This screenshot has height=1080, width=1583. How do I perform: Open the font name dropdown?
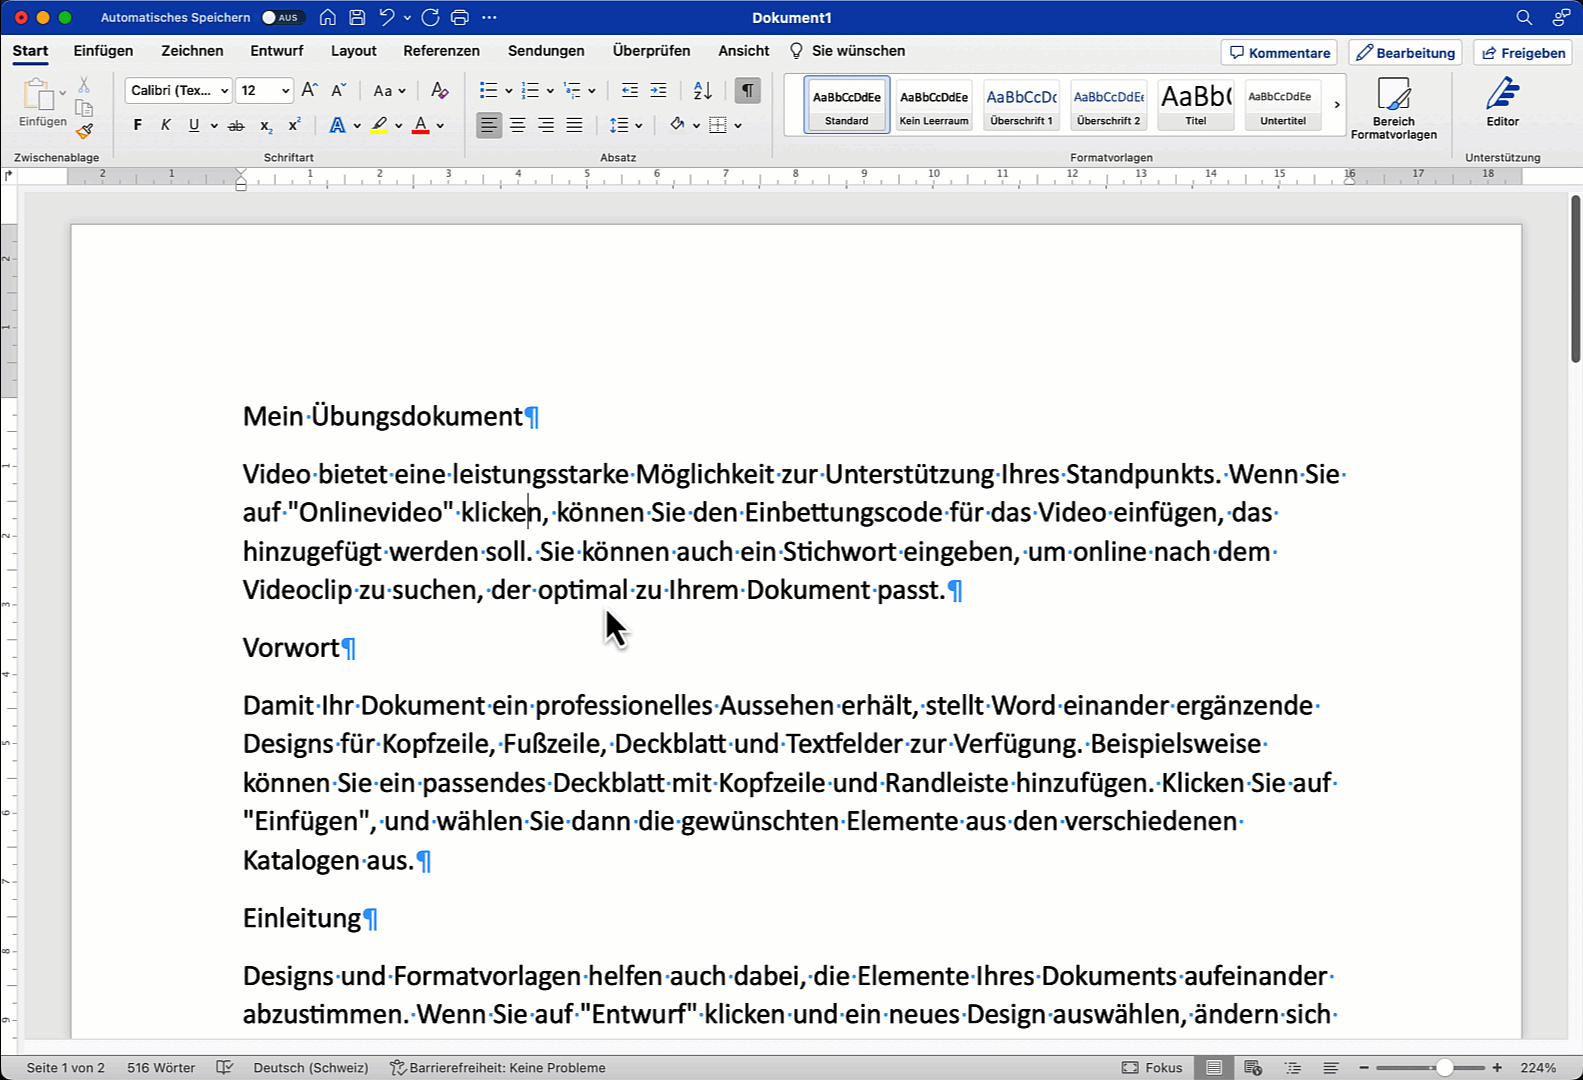point(224,91)
